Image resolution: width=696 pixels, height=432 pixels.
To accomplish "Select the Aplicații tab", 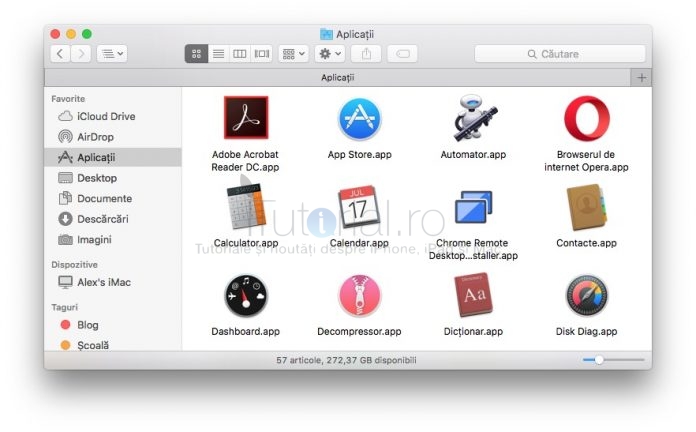I will tap(337, 78).
